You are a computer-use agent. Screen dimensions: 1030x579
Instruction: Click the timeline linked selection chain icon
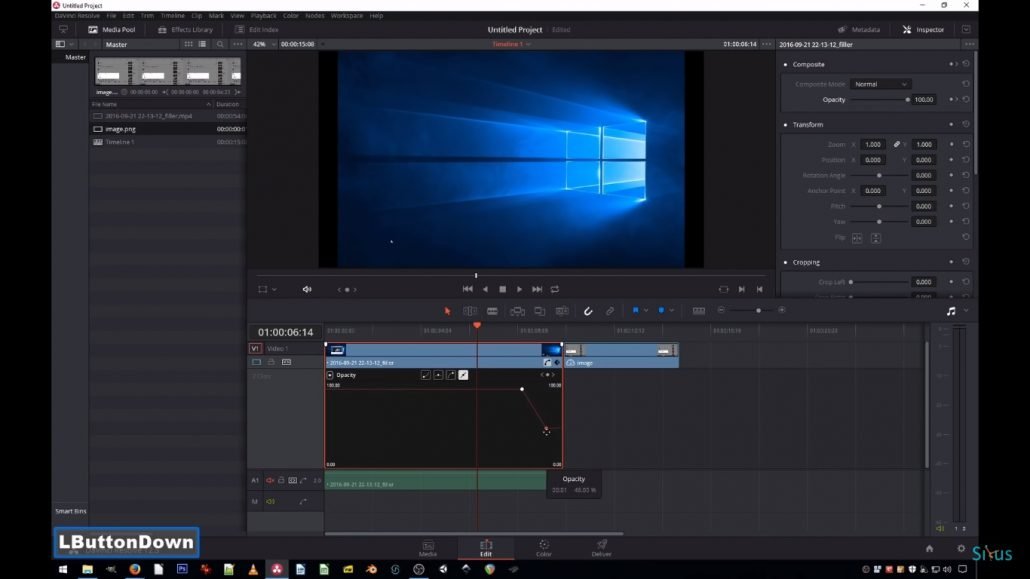[610, 311]
